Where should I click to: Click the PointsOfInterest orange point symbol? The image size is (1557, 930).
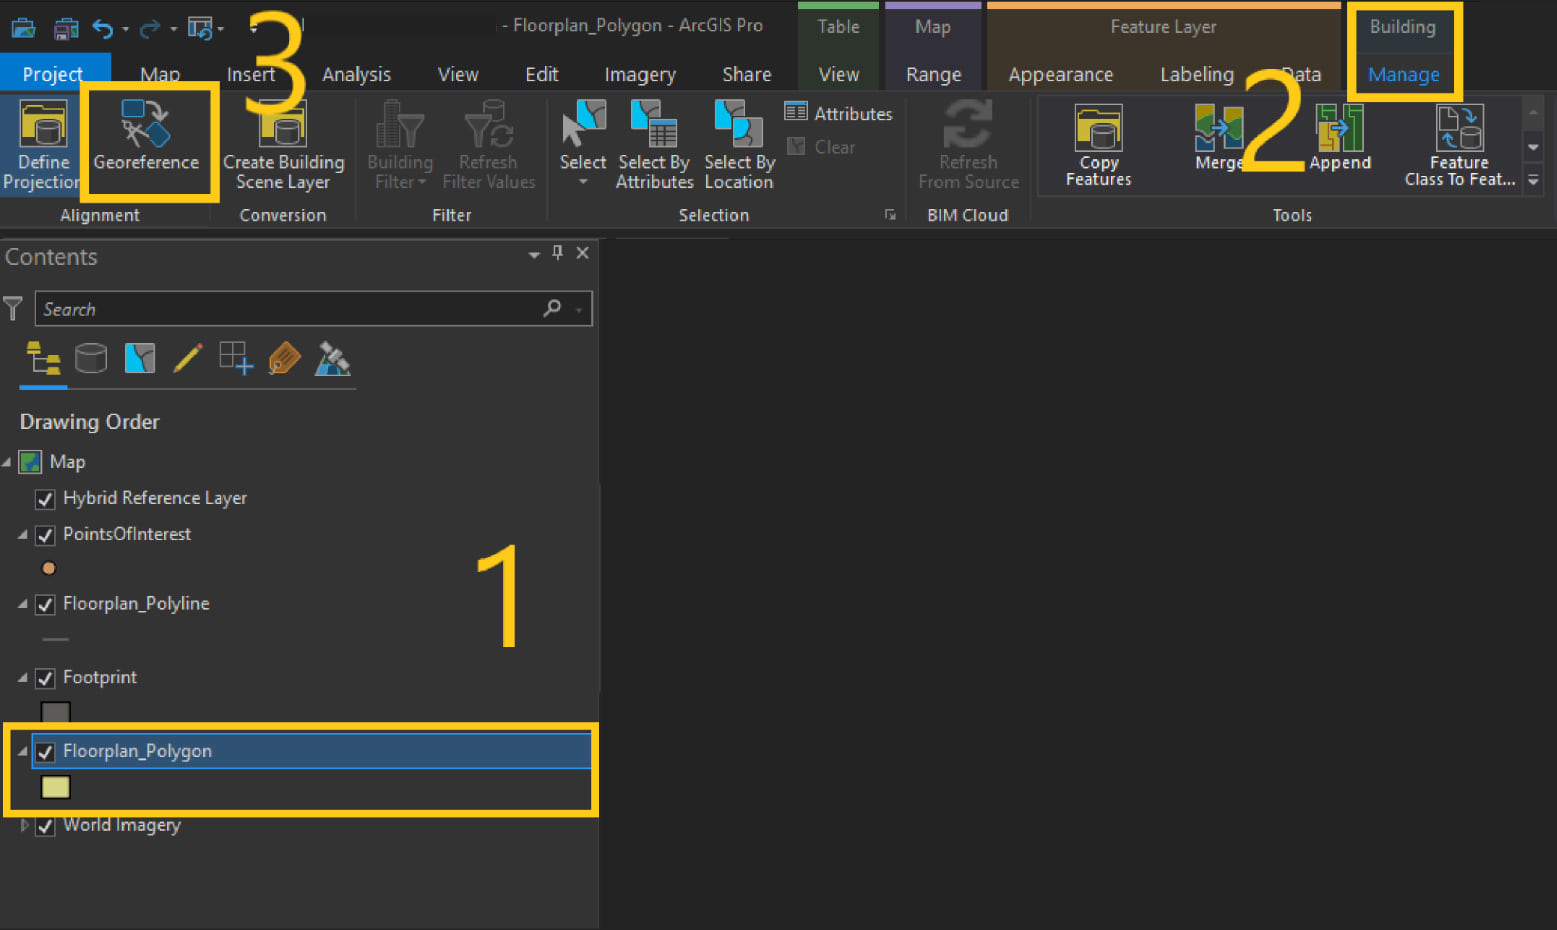tap(48, 568)
